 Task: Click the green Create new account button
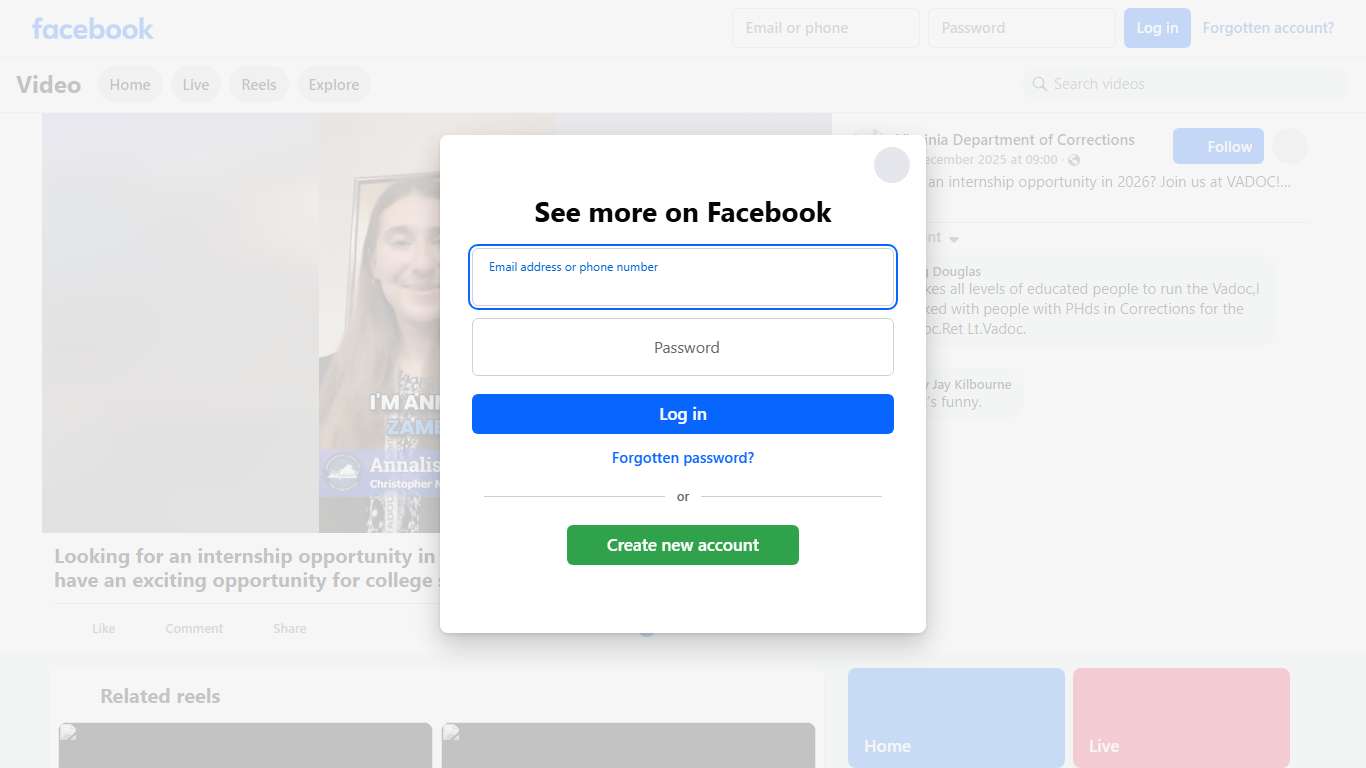pos(682,545)
